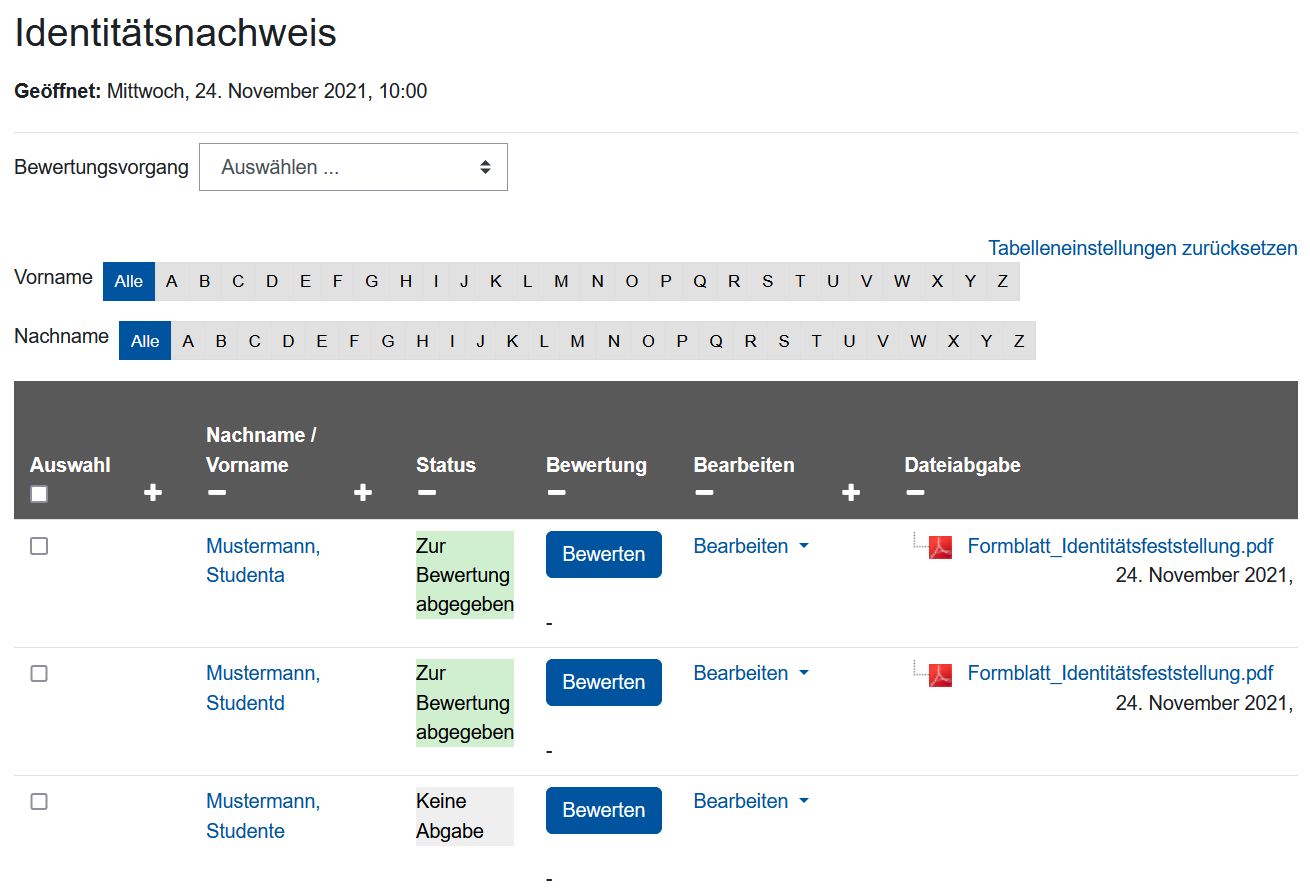Filter Vorname by letter M
Screen dimensions: 1310x896
click(561, 281)
